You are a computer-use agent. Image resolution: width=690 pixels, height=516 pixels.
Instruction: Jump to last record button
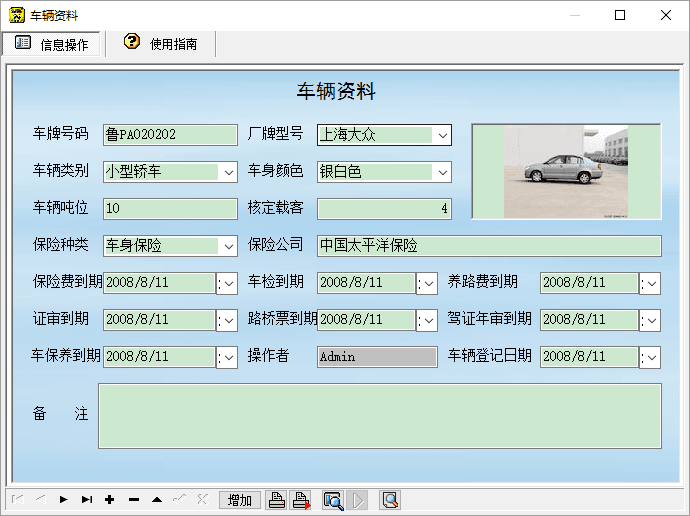click(87, 499)
